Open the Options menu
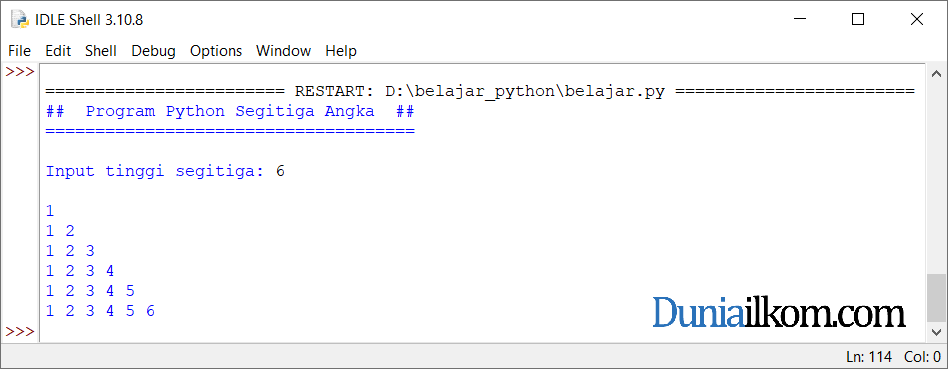 pyautogui.click(x=216, y=51)
